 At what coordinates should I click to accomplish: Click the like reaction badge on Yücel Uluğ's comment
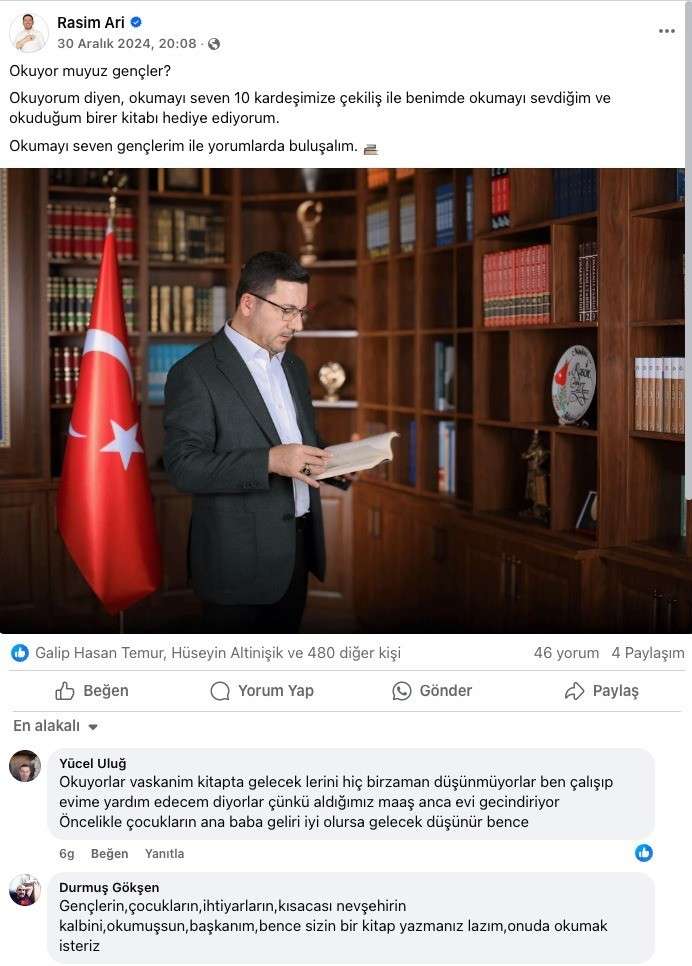coord(644,853)
